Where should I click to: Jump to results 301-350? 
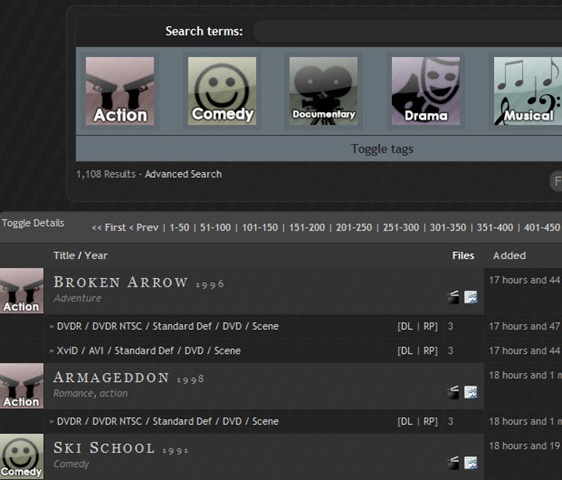click(448, 227)
